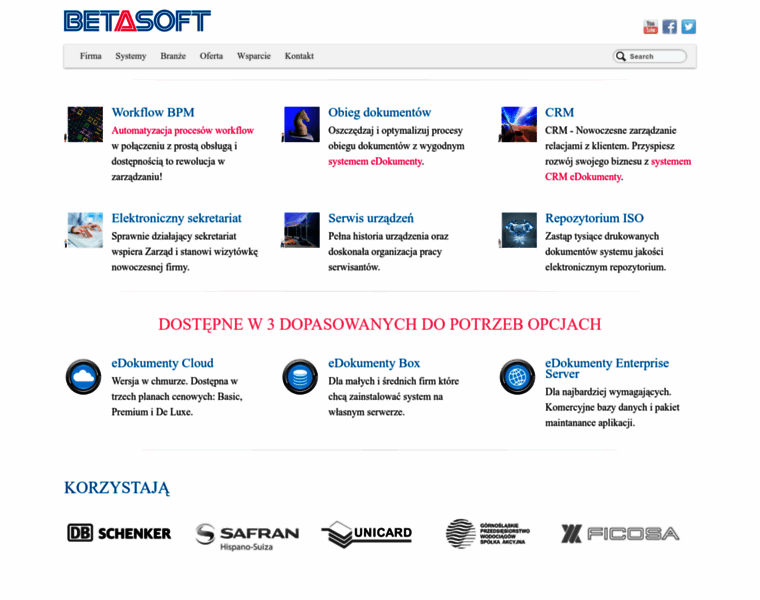Click the magnifying glass search icon
Viewport: 760px width, 600px height.
pos(621,56)
